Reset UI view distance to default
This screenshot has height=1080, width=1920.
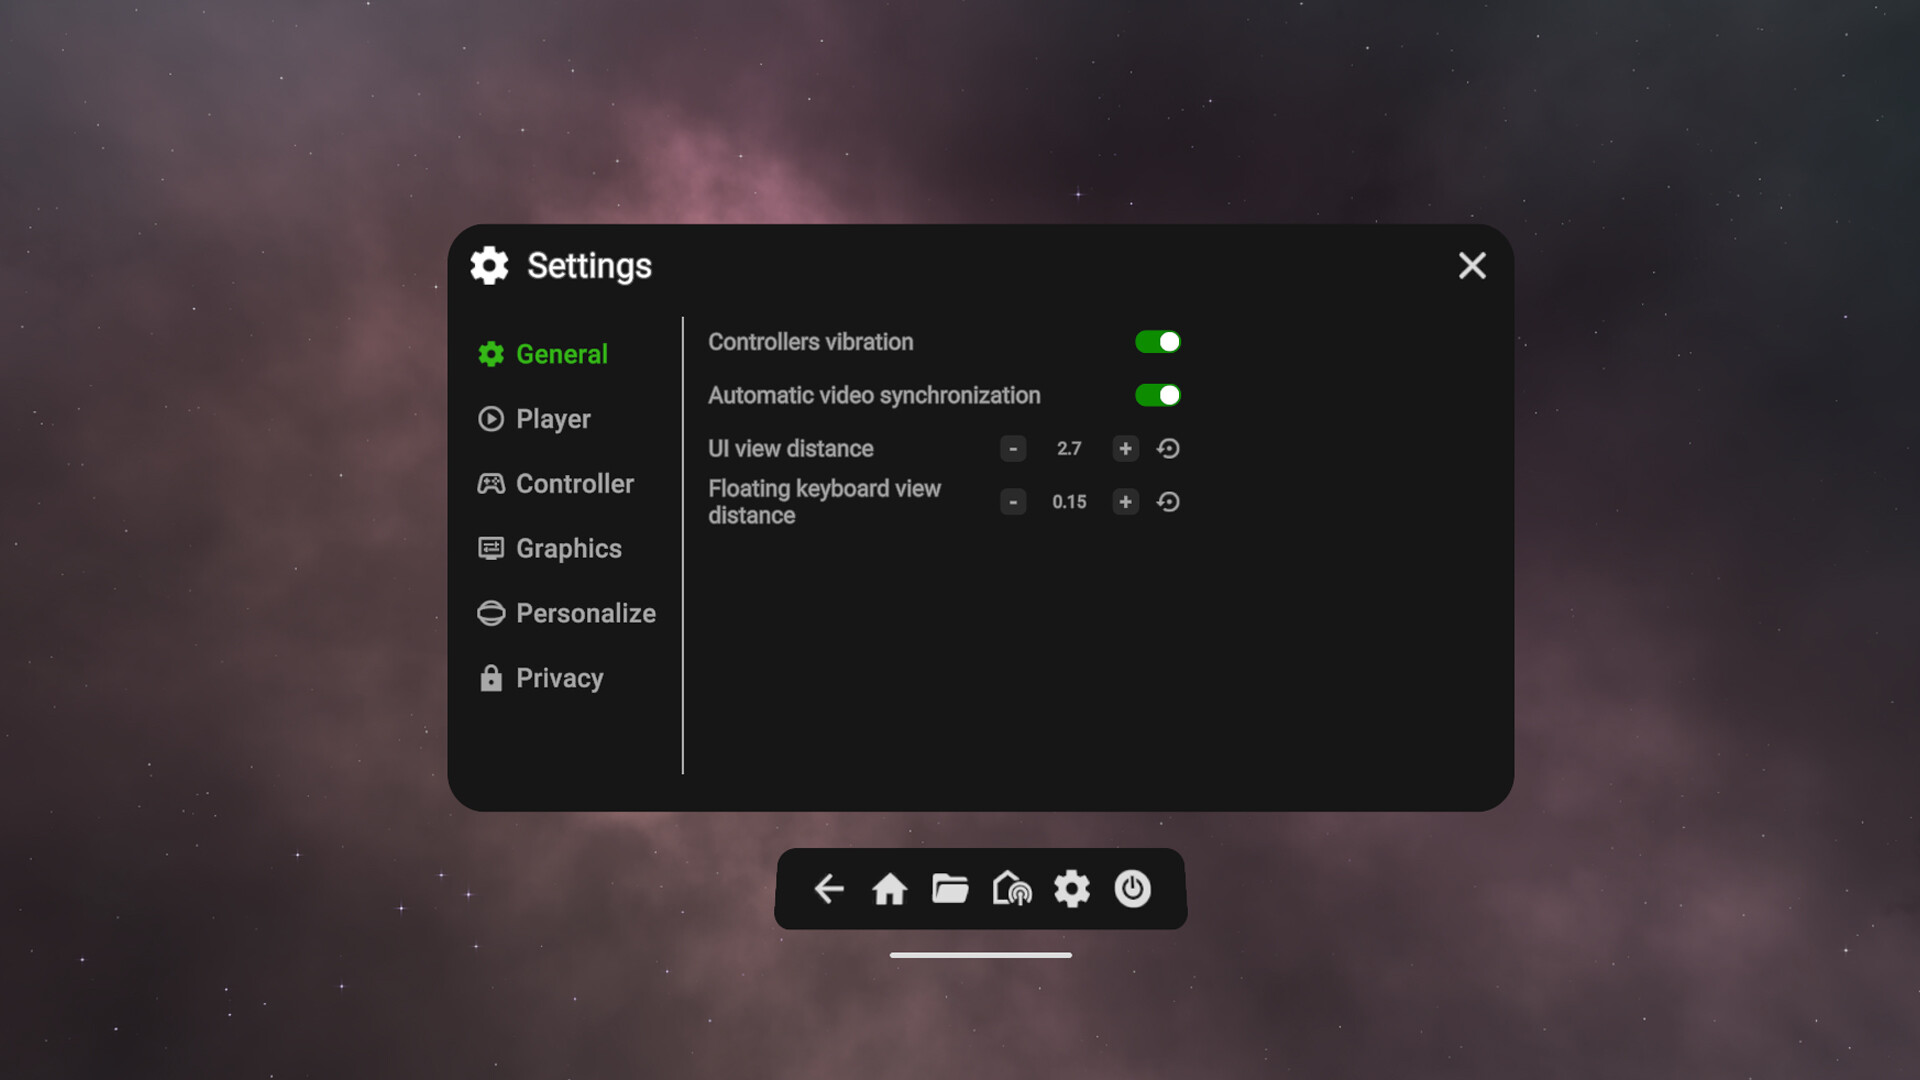1168,449
